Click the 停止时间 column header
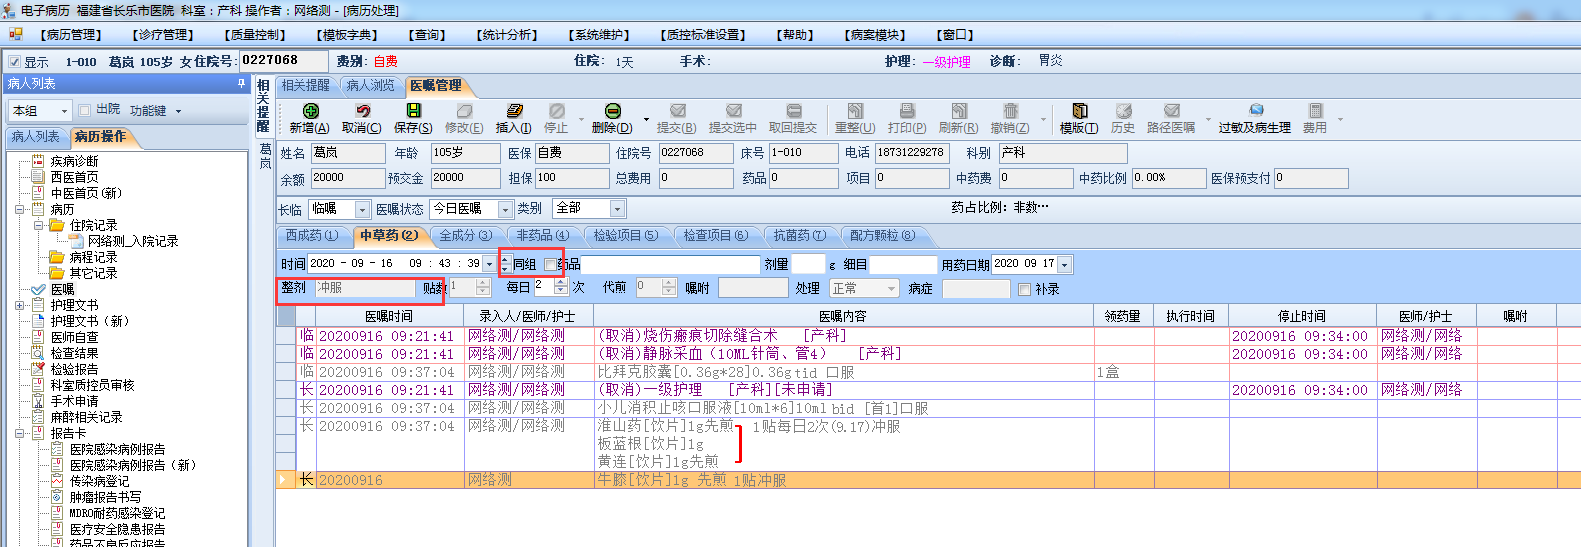 click(x=1302, y=316)
